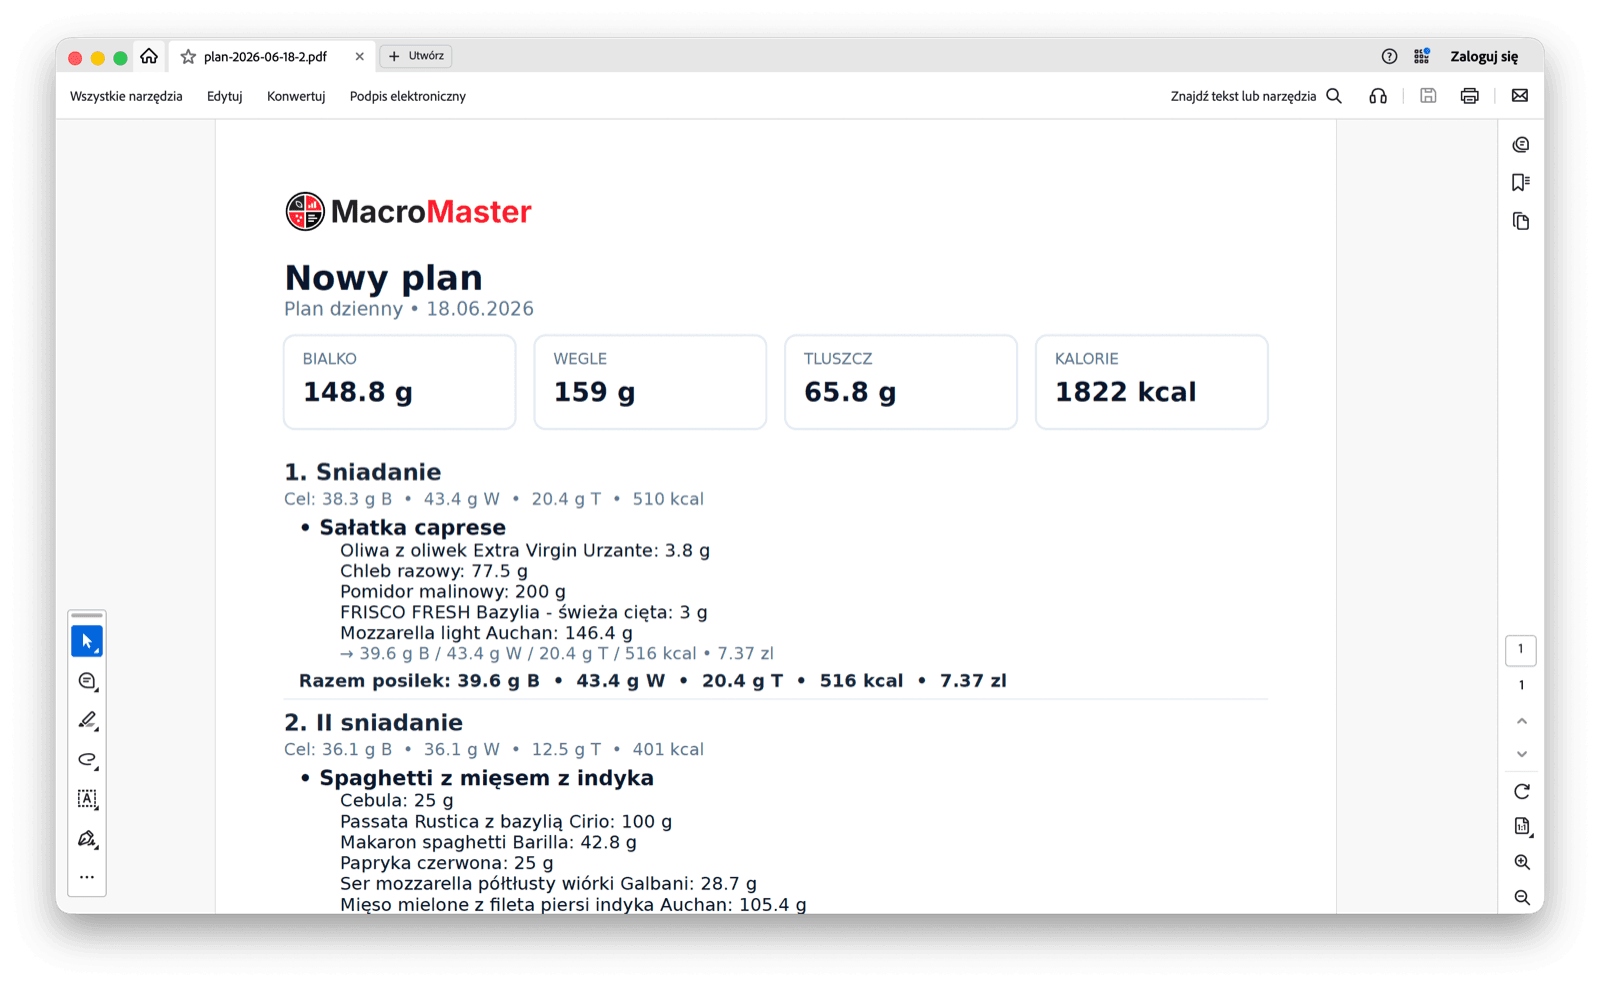Pick the freehand draw loop tool
The image size is (1600, 987).
tap(87, 760)
